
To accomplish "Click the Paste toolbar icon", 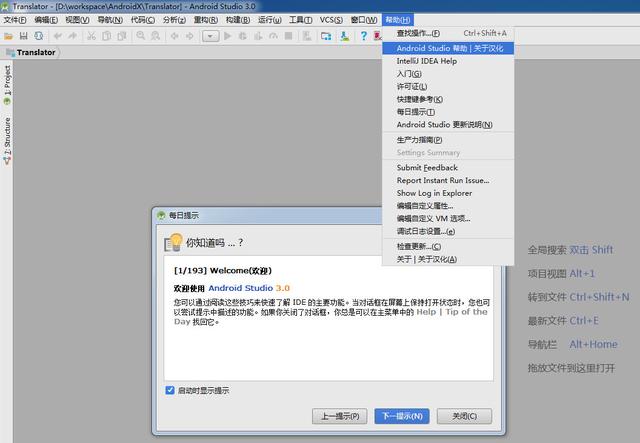I will (122, 36).
